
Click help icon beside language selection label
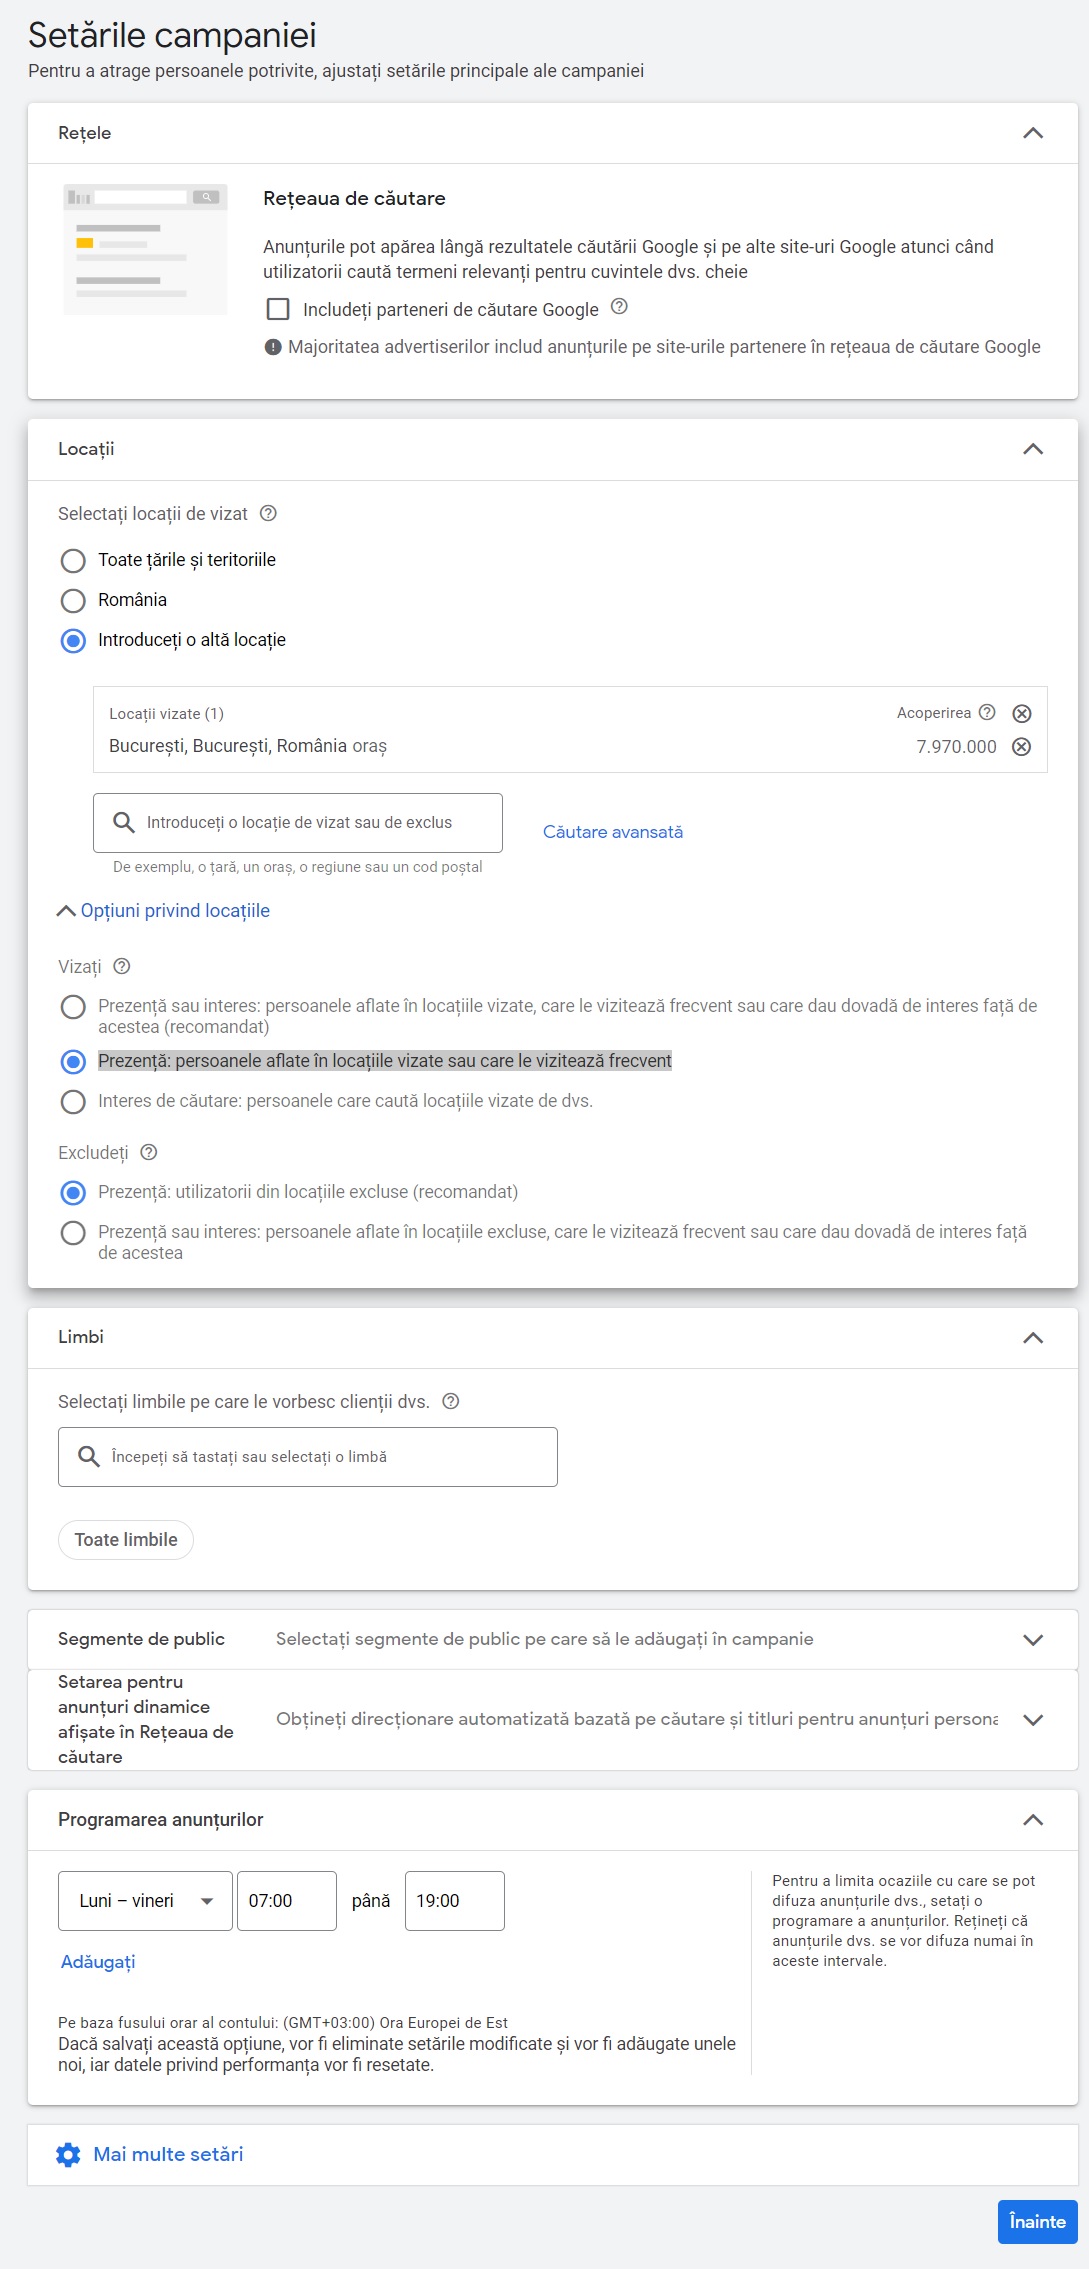click(x=451, y=1401)
